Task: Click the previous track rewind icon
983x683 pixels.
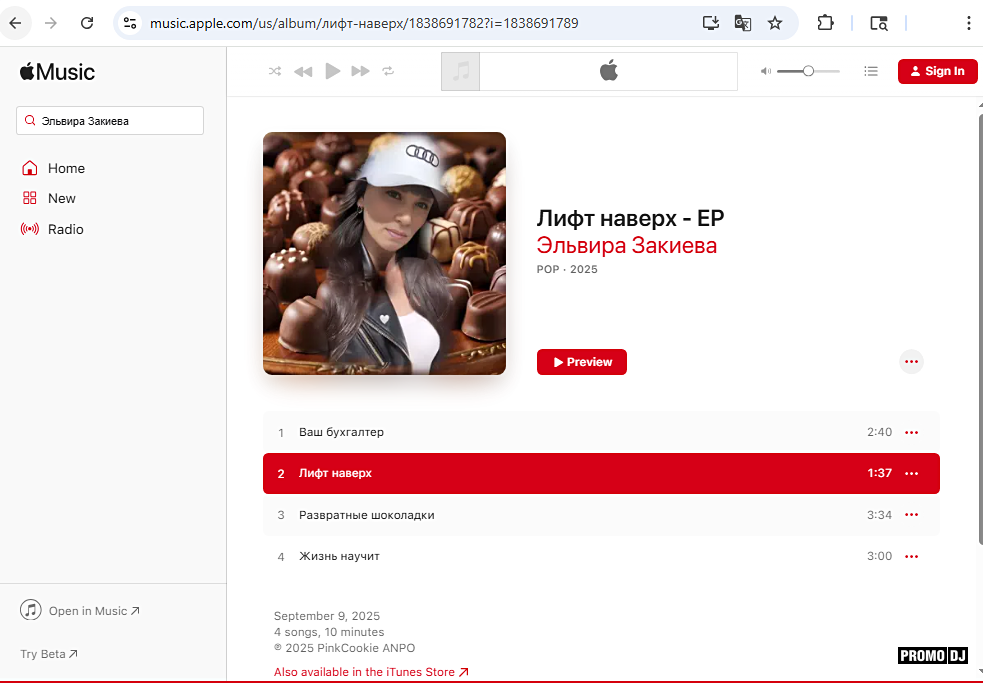Action: click(303, 71)
